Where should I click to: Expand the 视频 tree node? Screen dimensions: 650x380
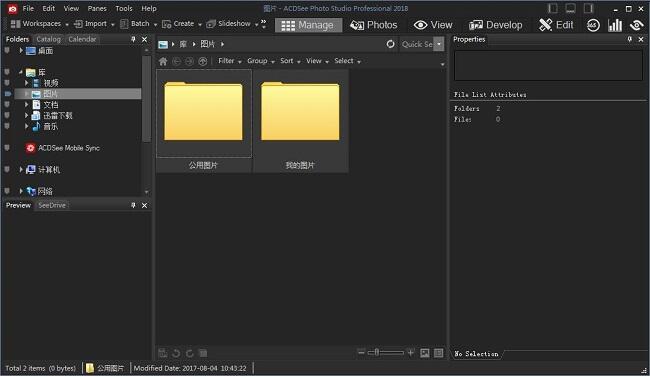(27, 83)
